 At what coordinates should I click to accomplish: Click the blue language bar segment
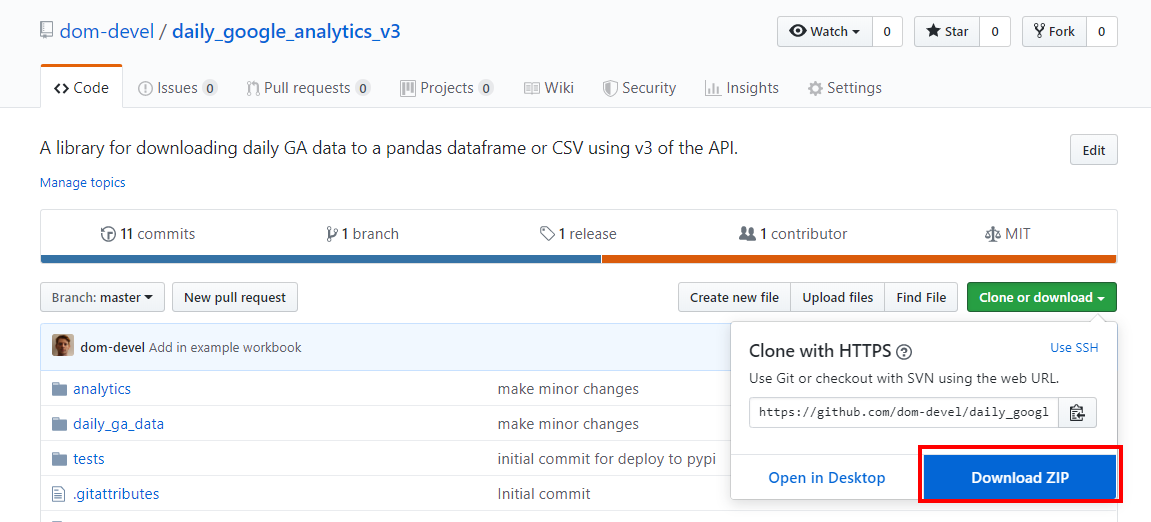tap(321, 259)
